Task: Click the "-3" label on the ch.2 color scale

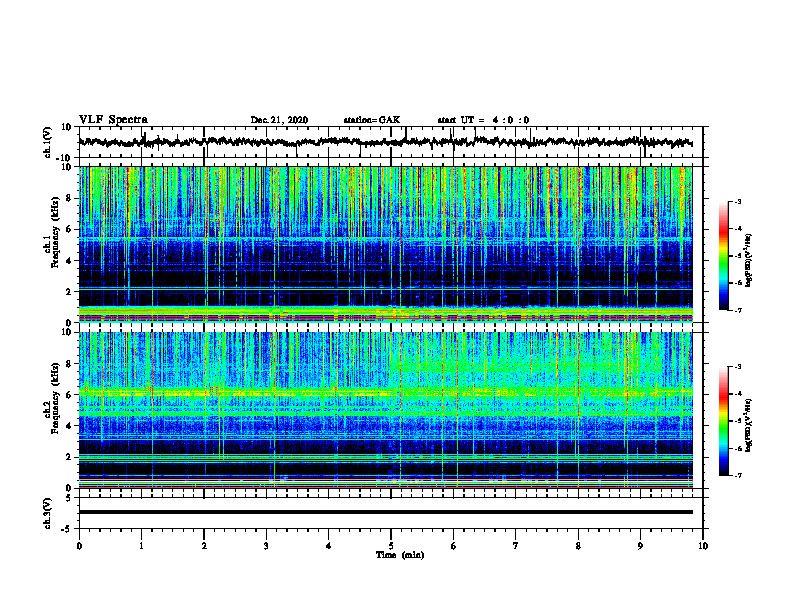Action: [x=737, y=367]
